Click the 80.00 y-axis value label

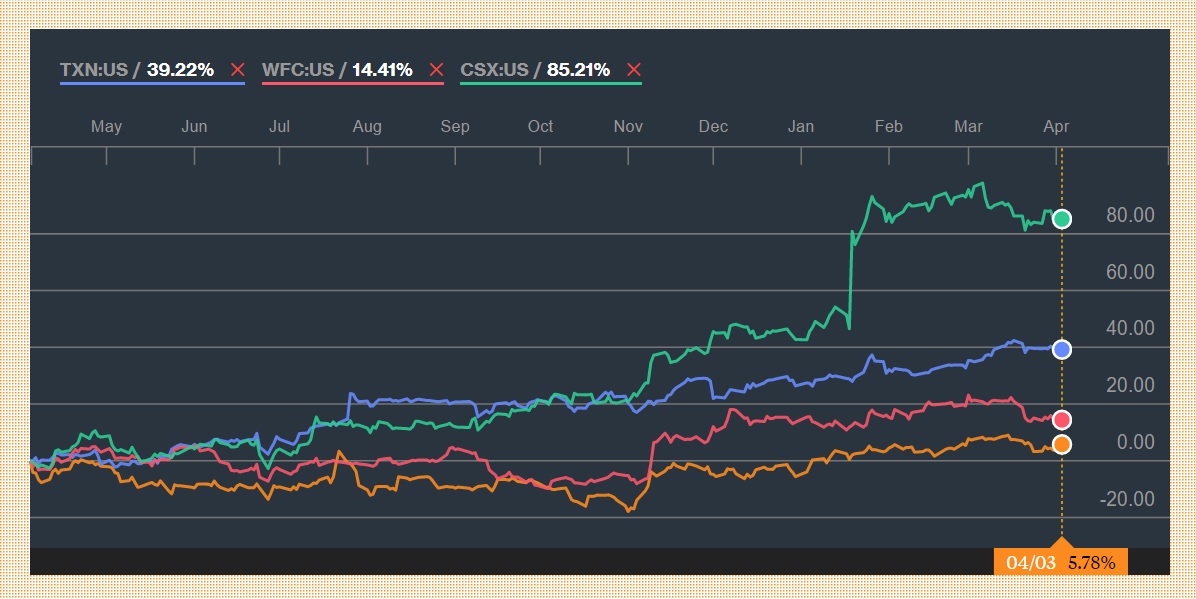click(1130, 215)
